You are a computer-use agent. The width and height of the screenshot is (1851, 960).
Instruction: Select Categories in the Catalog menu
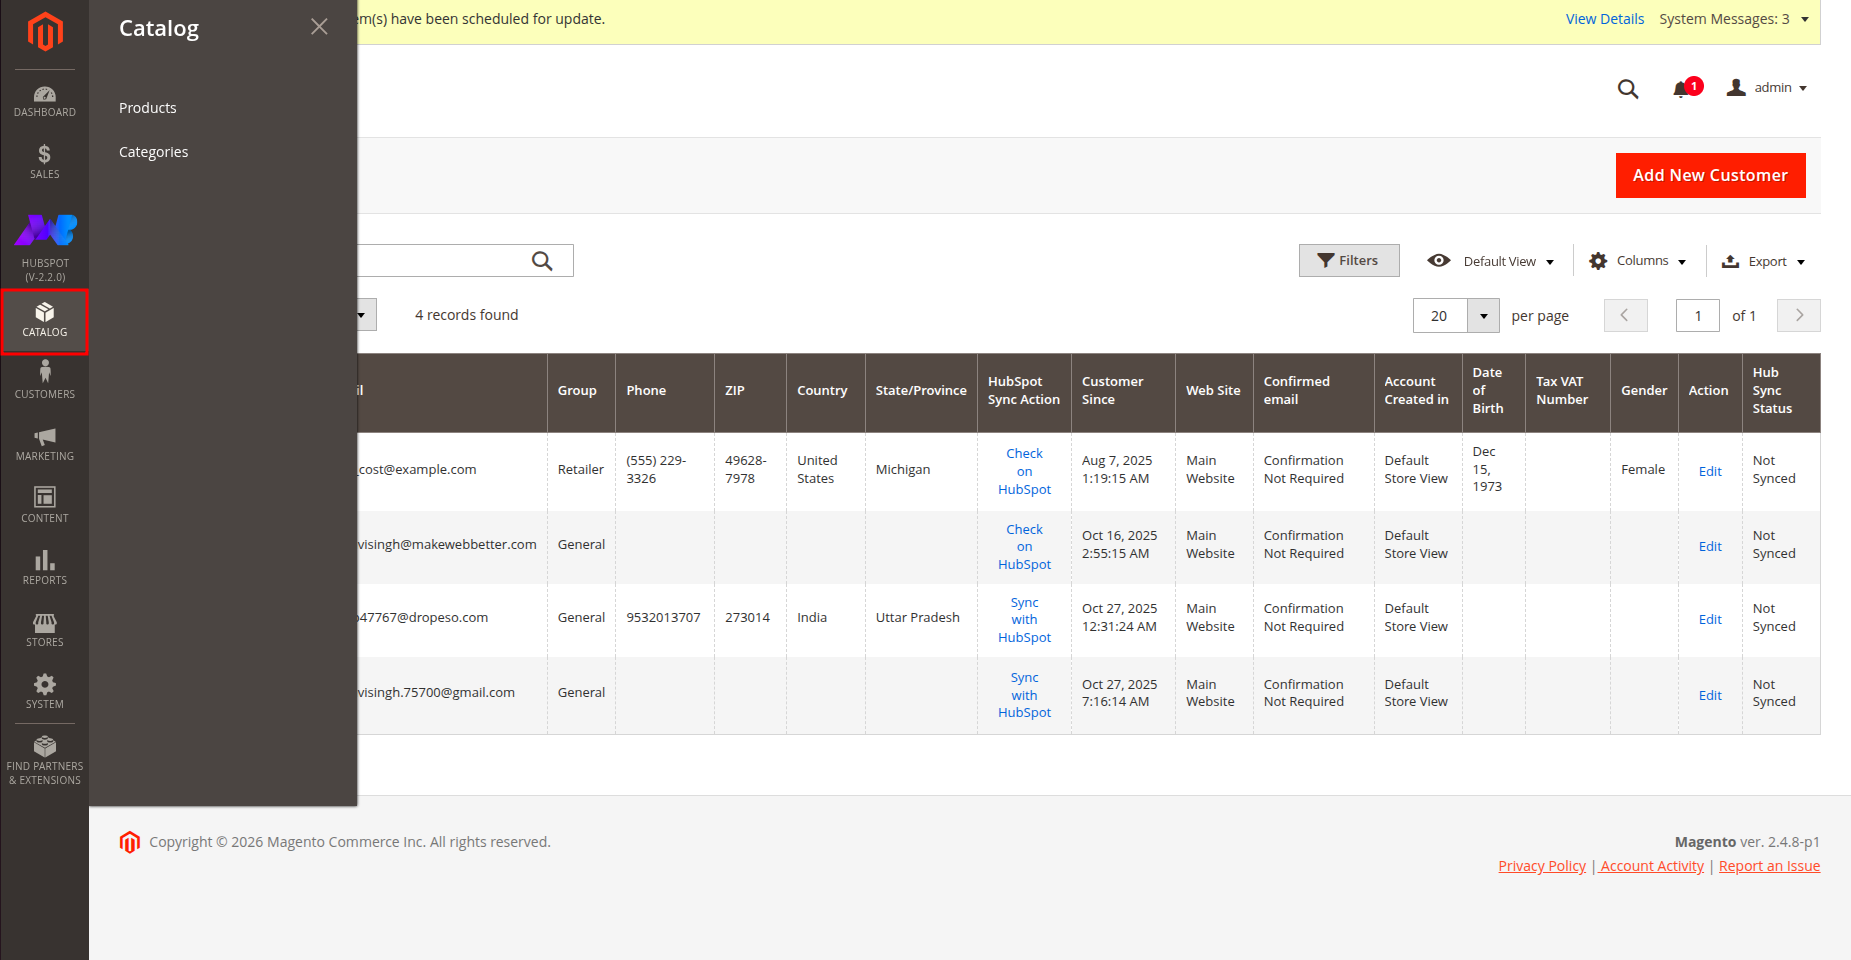click(x=153, y=152)
